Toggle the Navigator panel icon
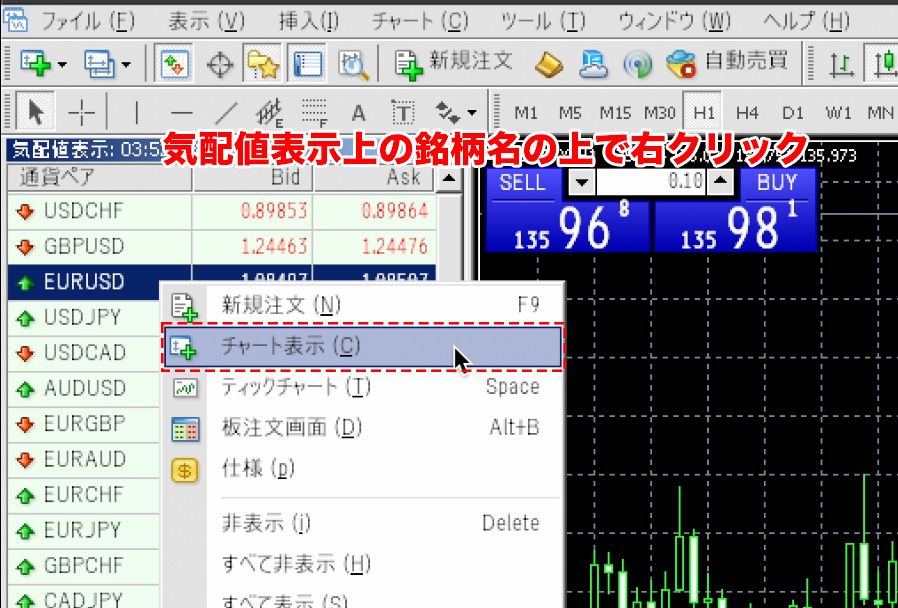Screen dimensions: 898x608 pyautogui.click(x=264, y=65)
